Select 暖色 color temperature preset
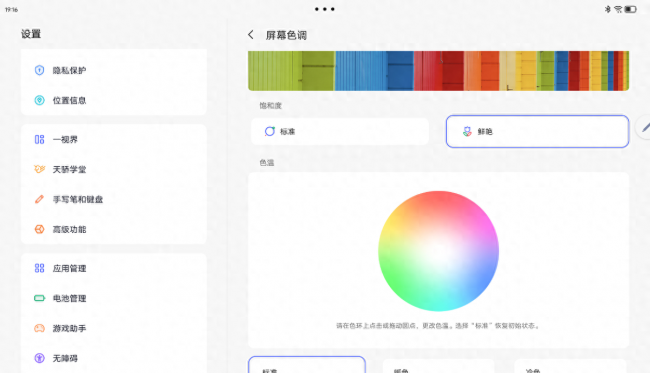650x373 pixels. (438, 366)
